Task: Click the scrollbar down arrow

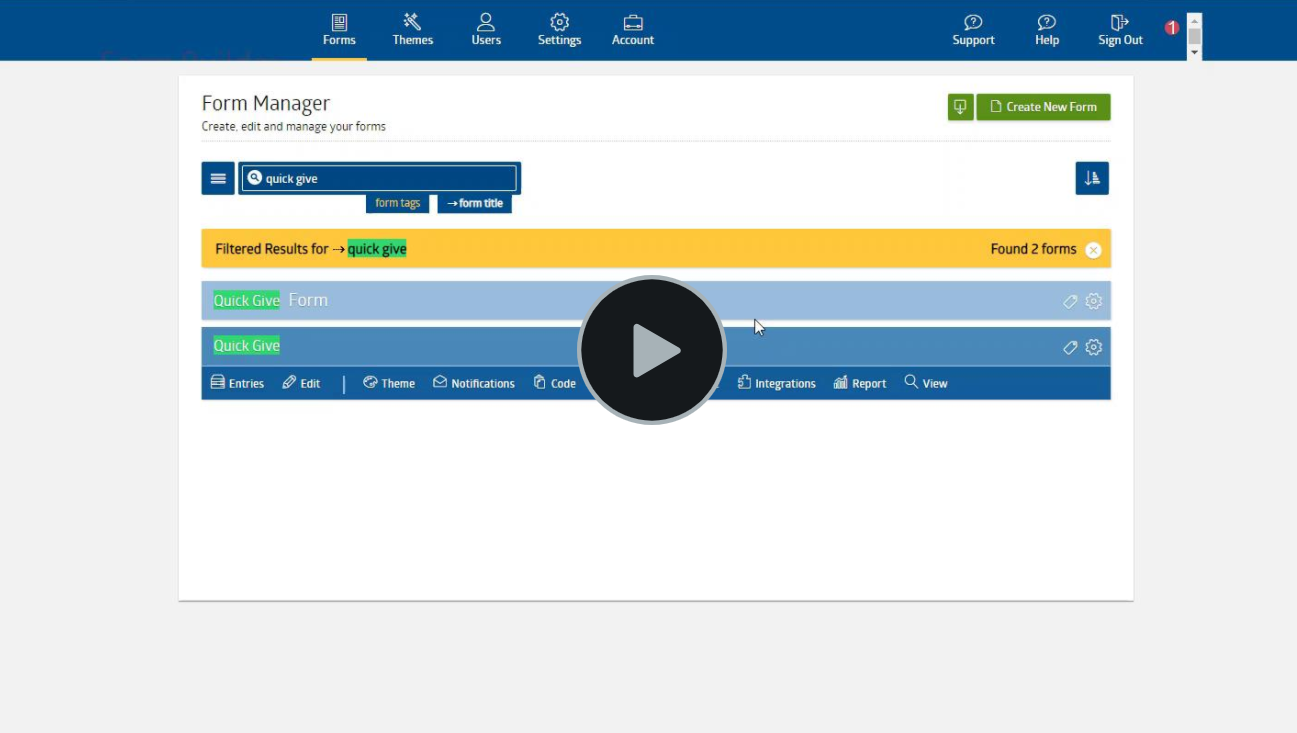Action: (1194, 53)
